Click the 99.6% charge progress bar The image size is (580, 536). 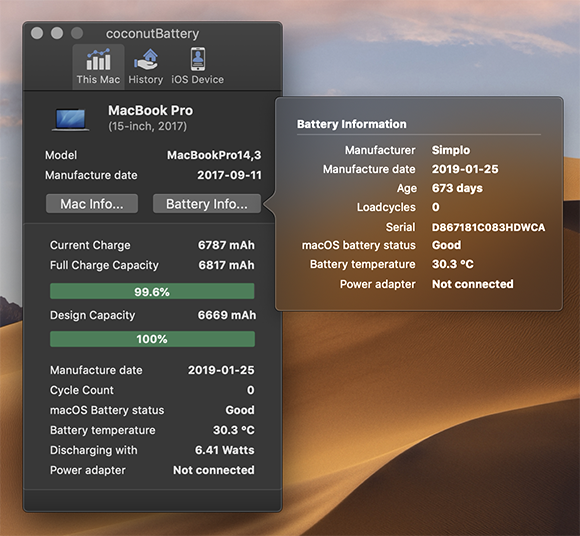pyautogui.click(x=152, y=291)
